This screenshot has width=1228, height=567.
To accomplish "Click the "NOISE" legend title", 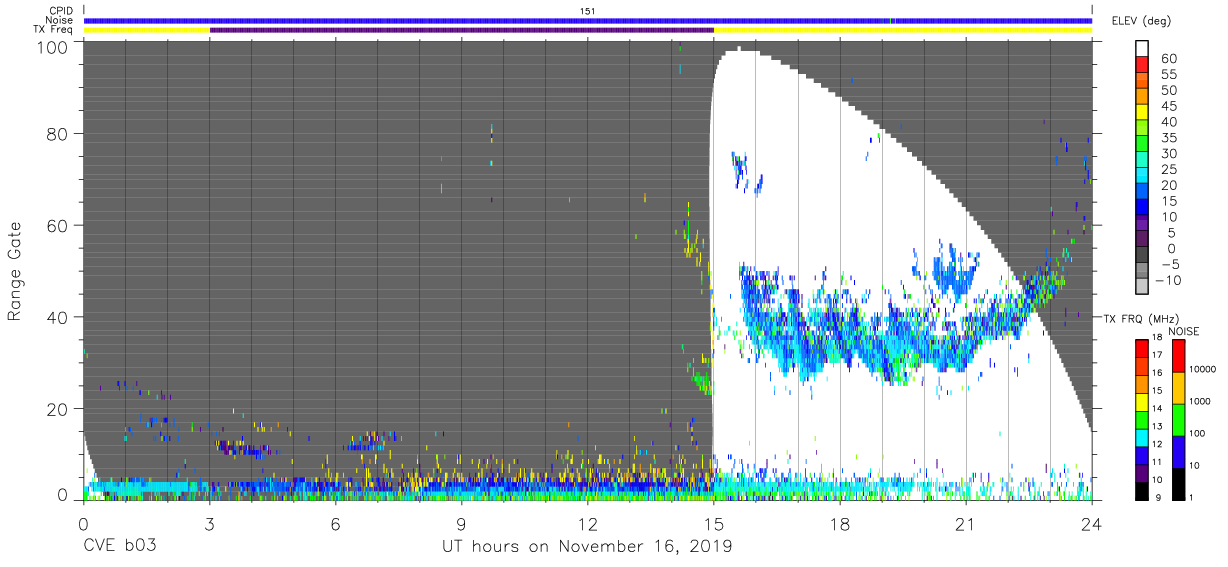I will tap(1183, 331).
